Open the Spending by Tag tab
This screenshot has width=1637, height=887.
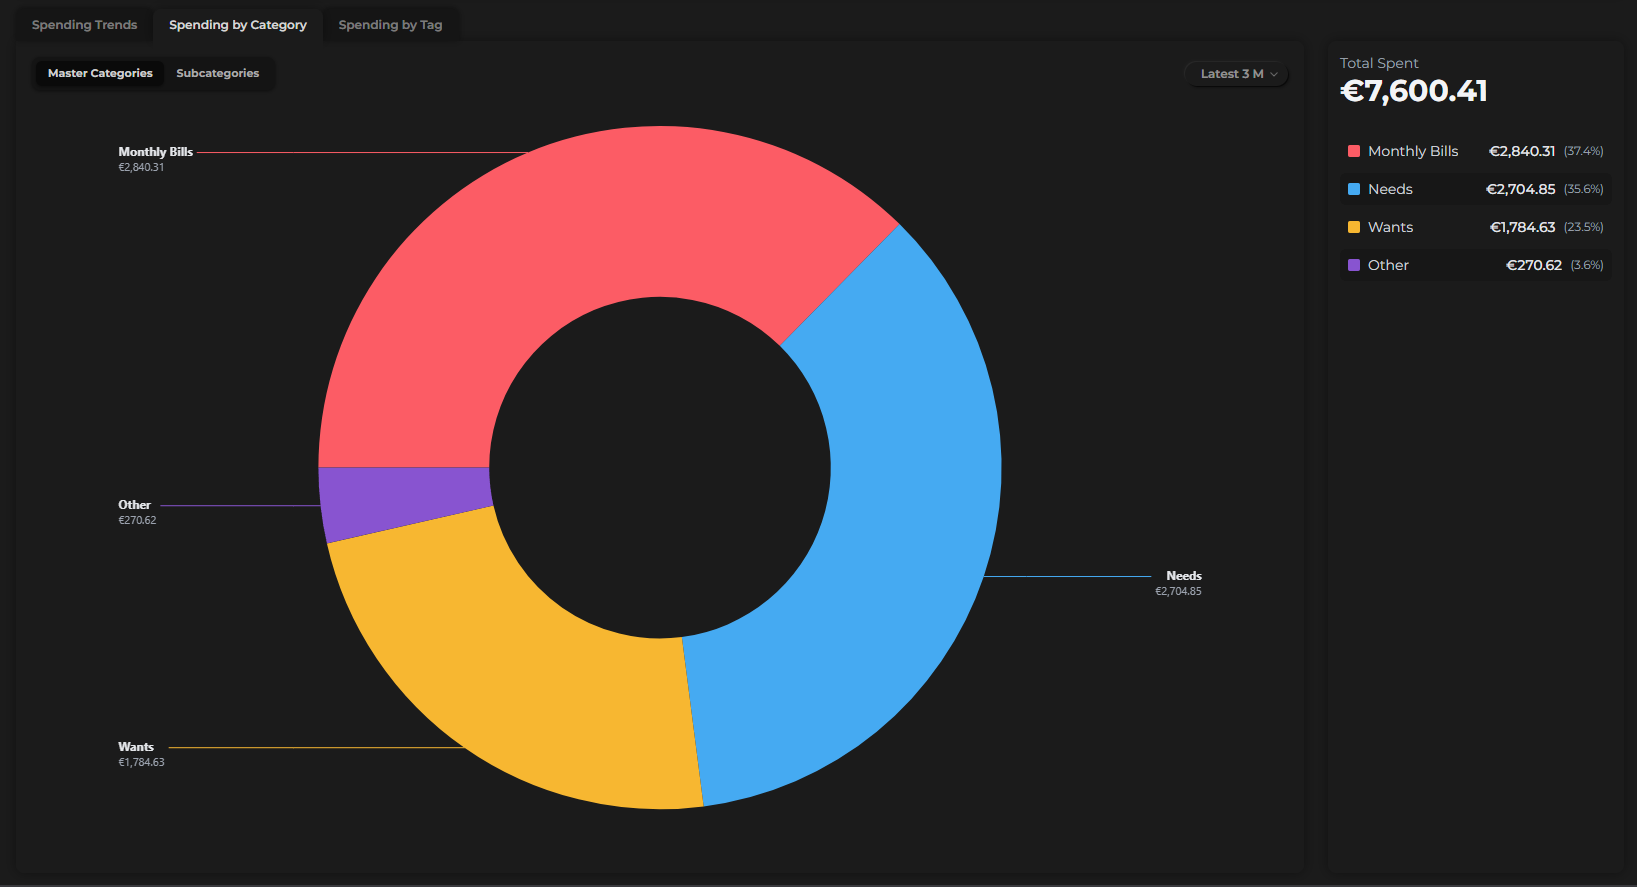pyautogui.click(x=390, y=25)
